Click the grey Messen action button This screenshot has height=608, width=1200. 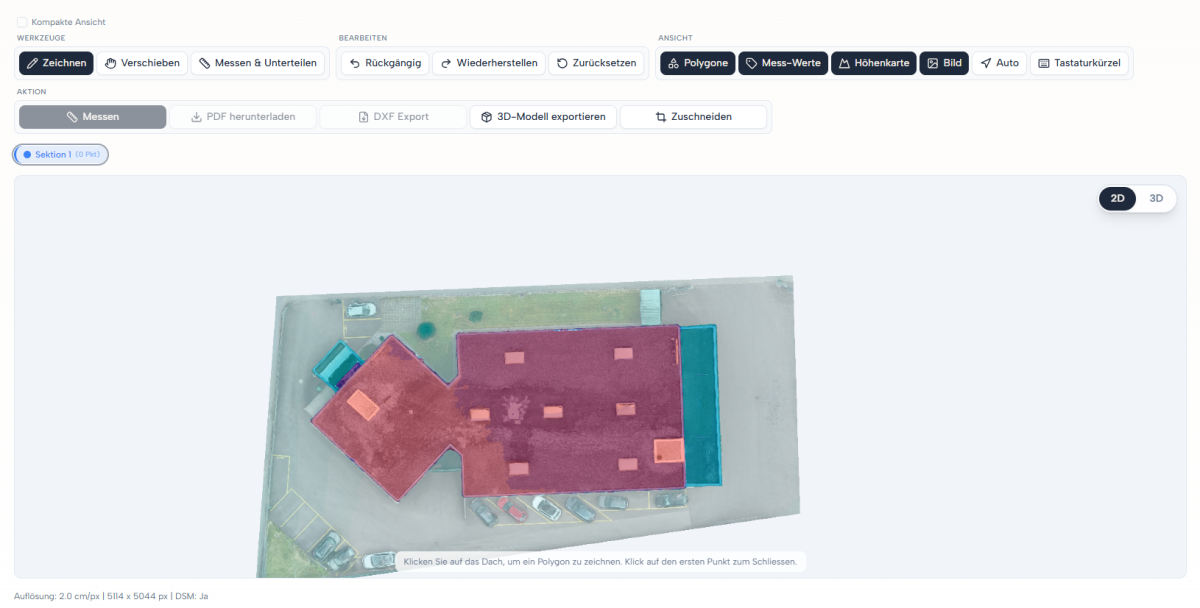point(93,117)
